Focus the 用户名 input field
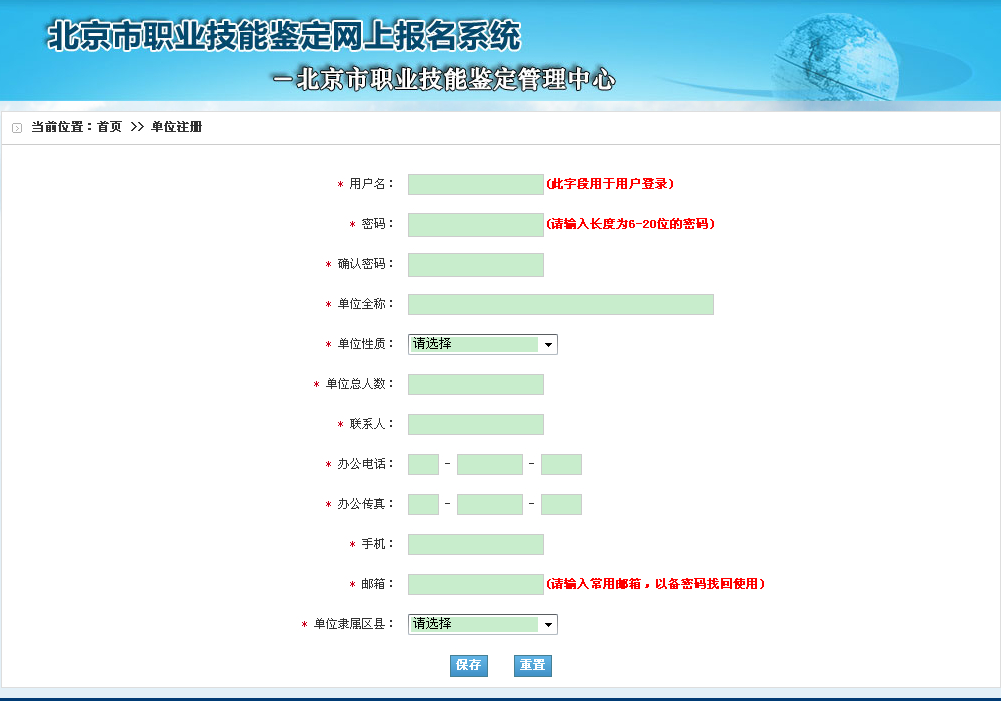This screenshot has width=1001, height=701. tap(476, 185)
